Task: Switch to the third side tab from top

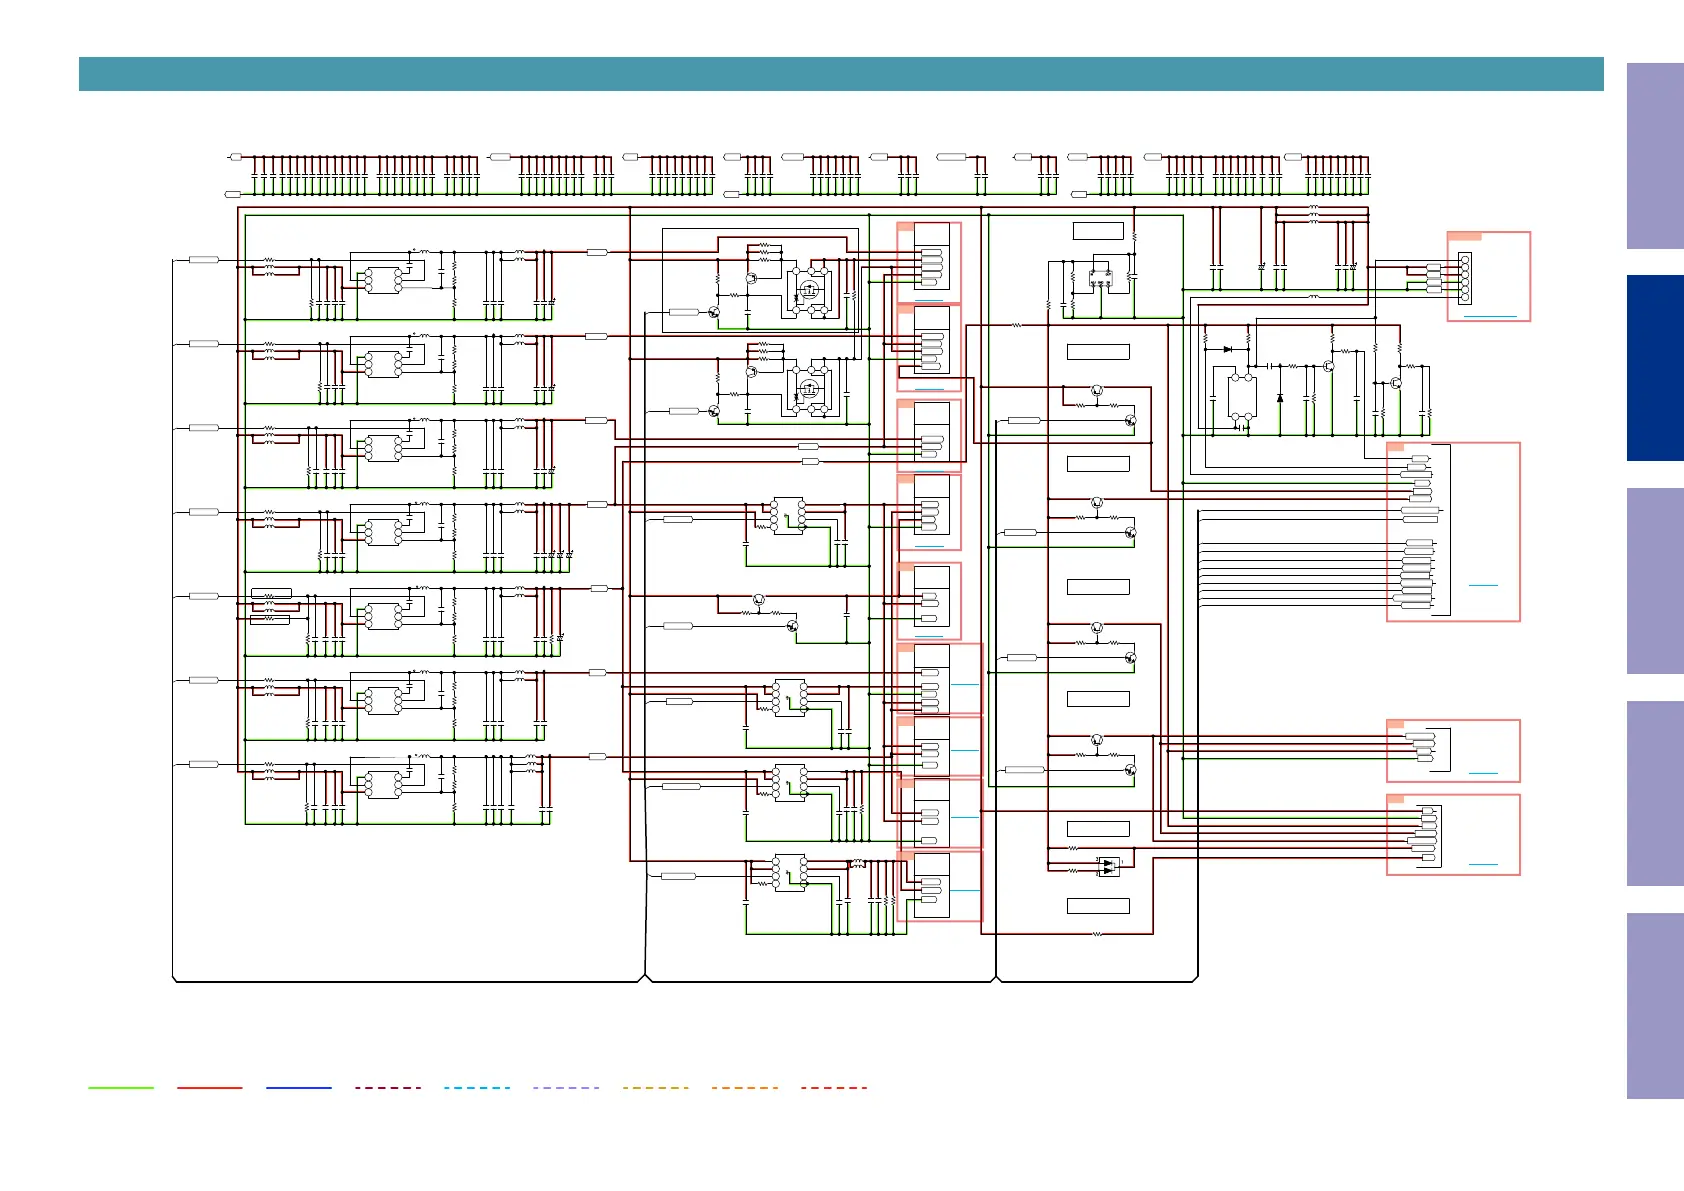Action: 1654,581
